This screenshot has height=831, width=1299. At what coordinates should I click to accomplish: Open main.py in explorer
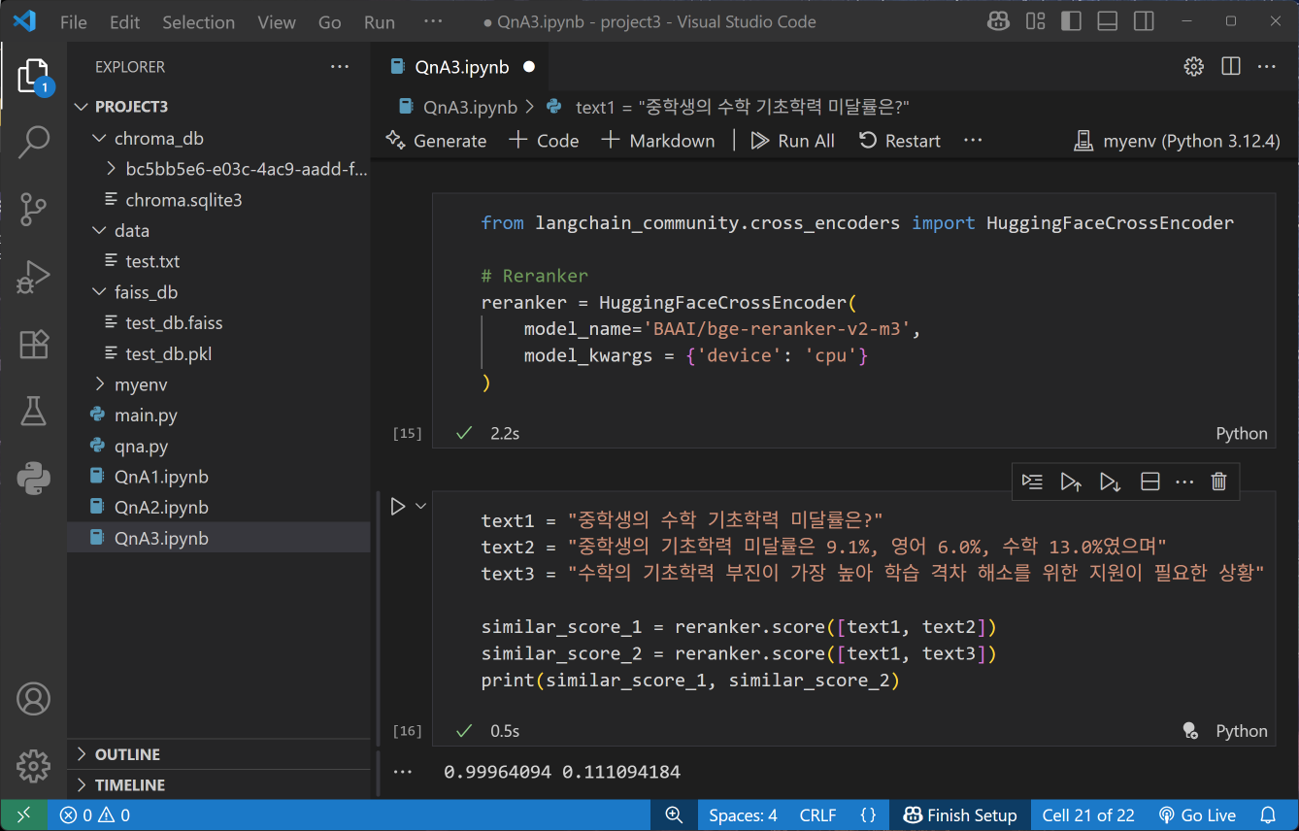coord(145,415)
